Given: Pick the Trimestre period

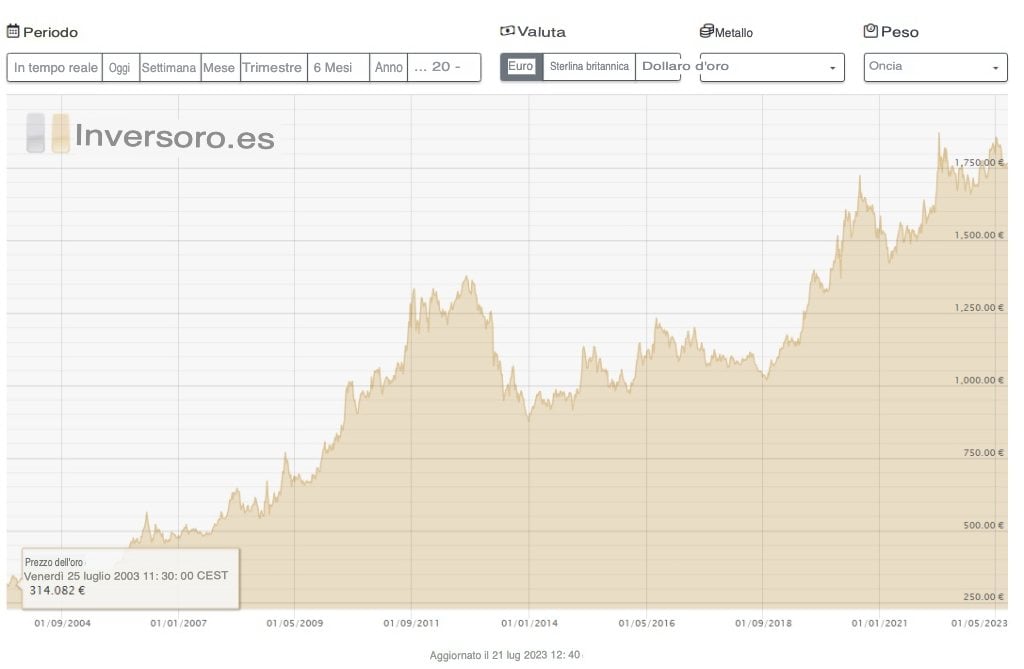Looking at the screenshot, I should (272, 68).
